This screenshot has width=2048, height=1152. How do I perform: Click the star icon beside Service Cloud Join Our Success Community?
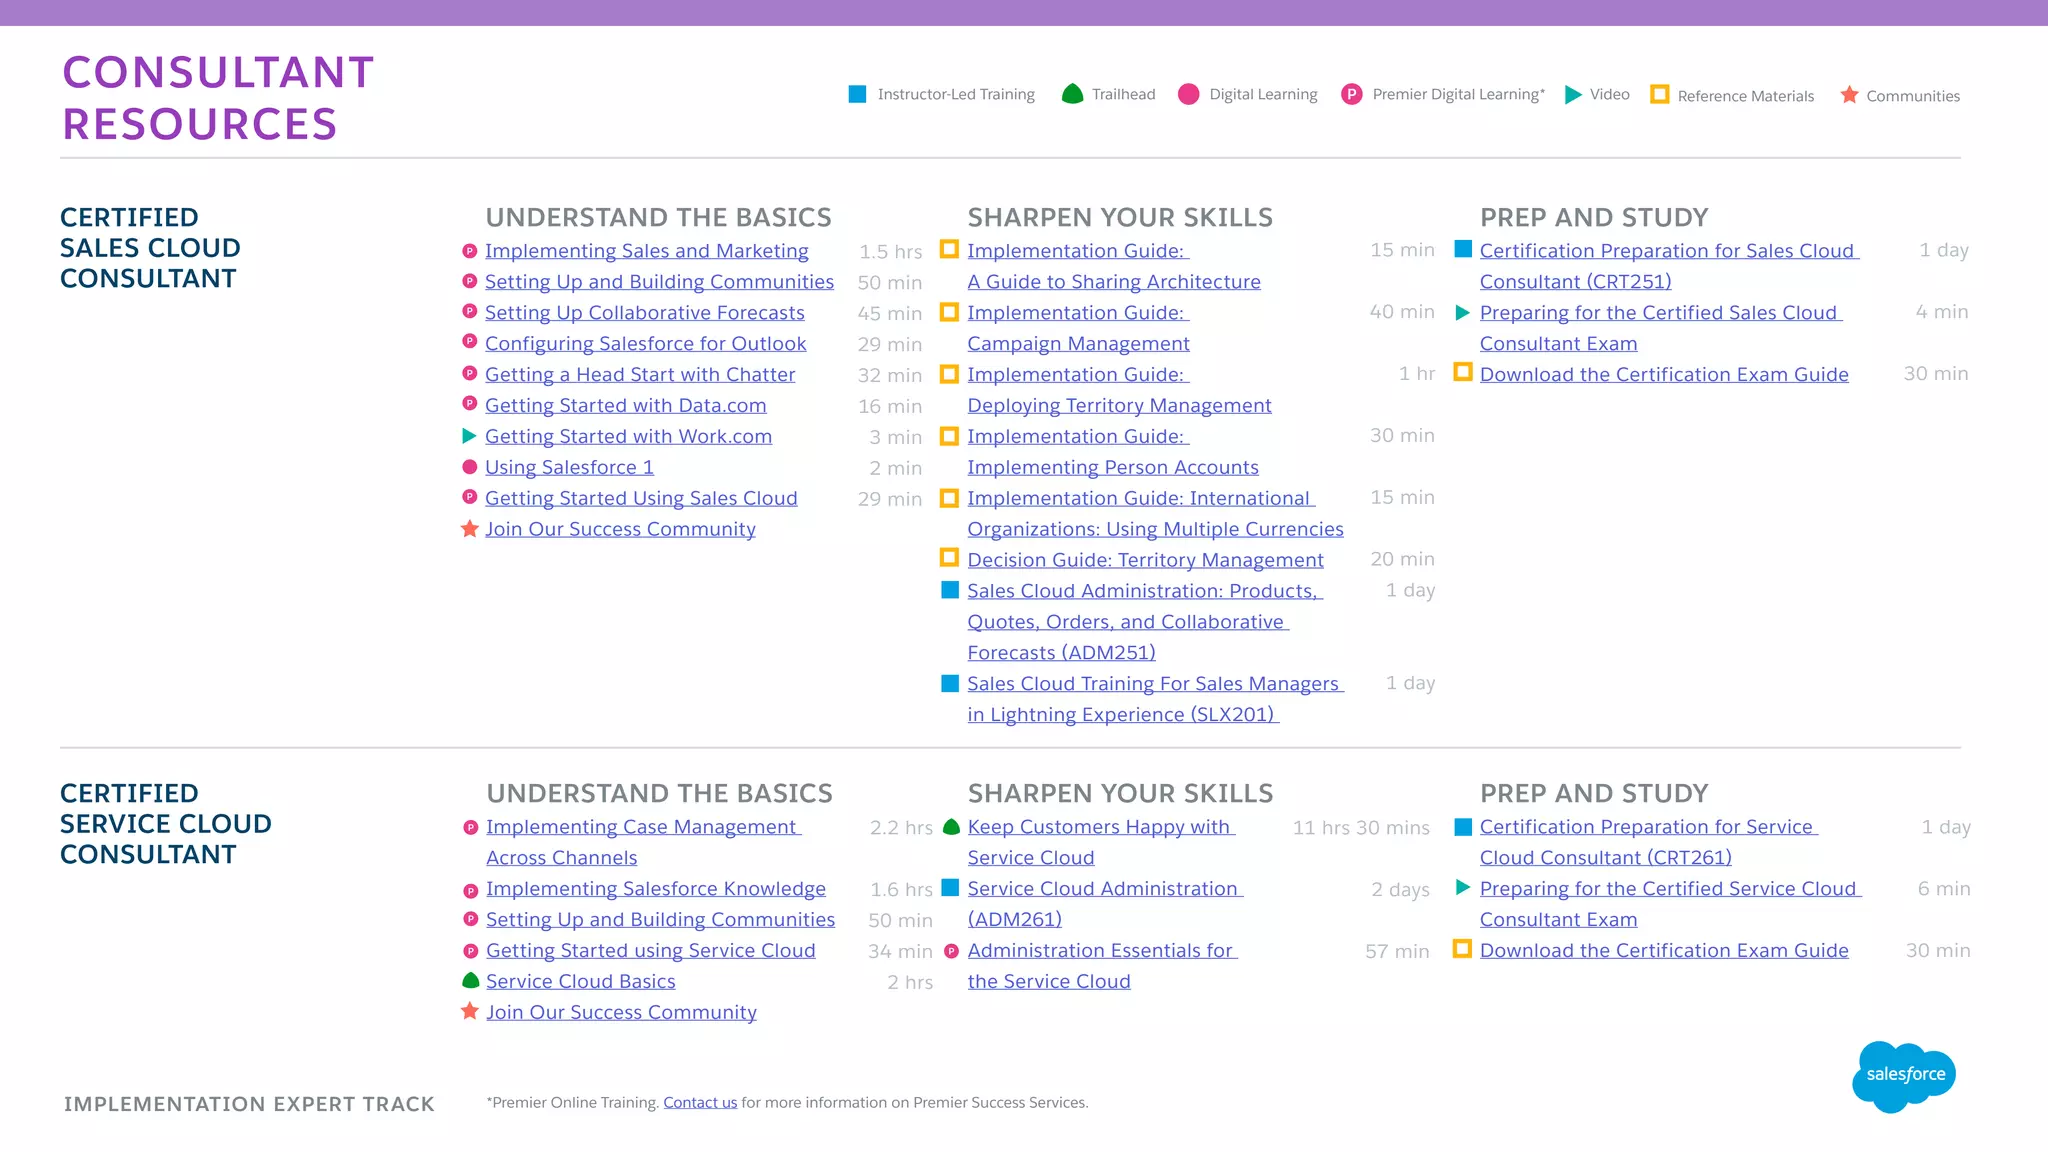(x=469, y=1011)
